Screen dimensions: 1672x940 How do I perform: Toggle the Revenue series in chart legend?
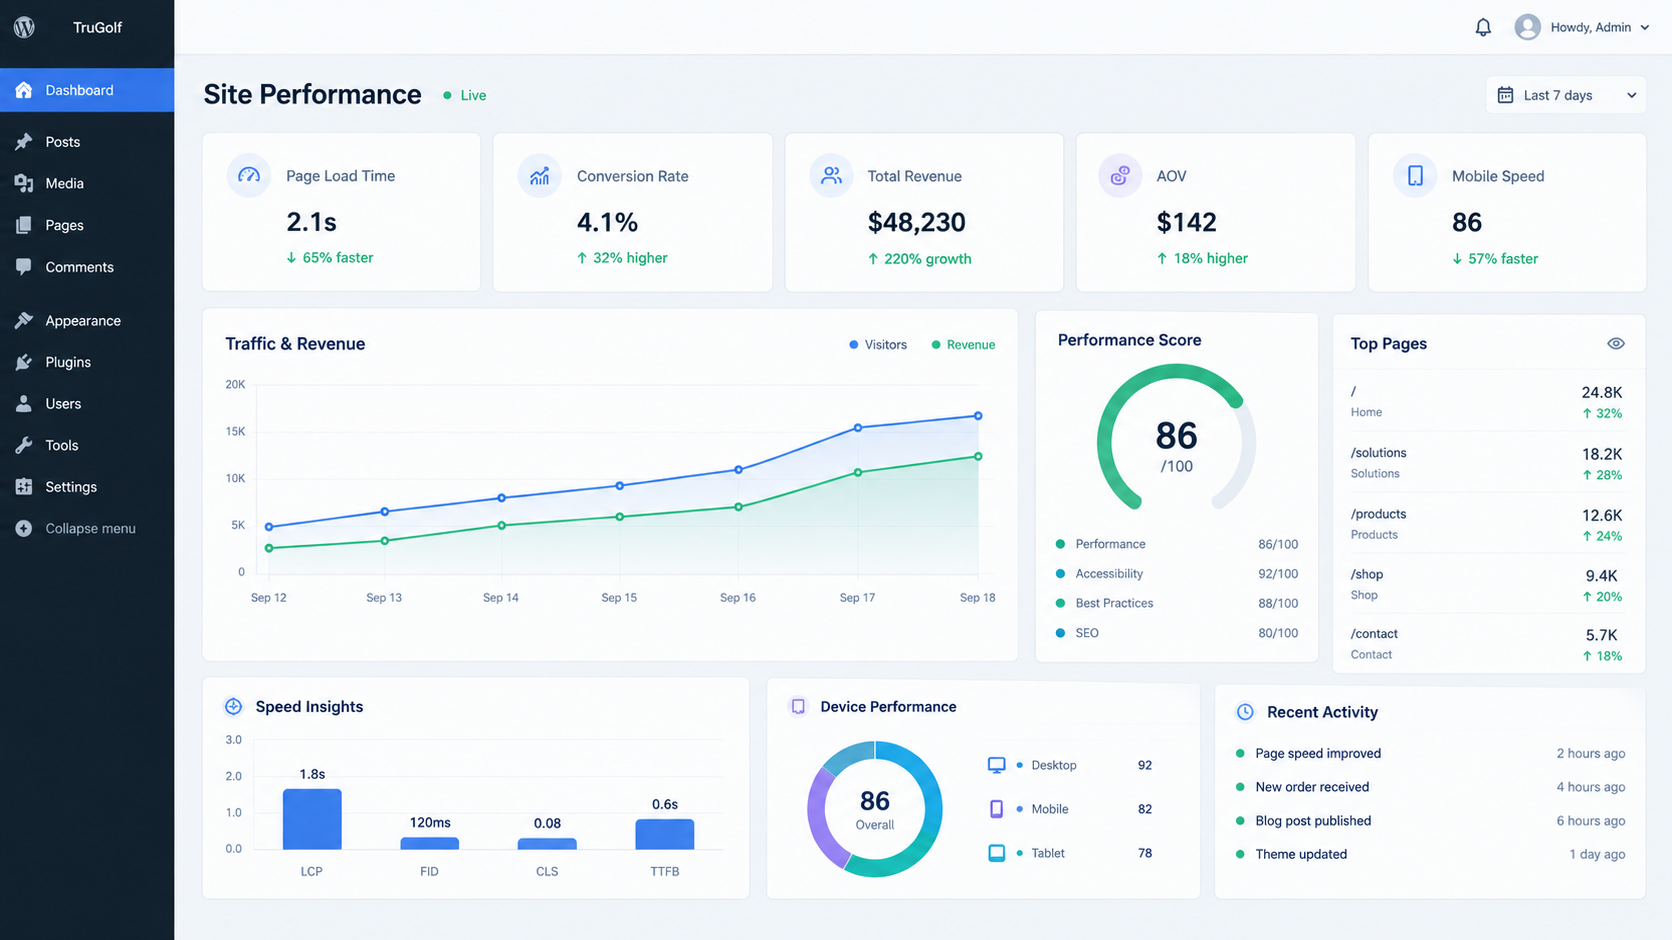[x=963, y=345]
